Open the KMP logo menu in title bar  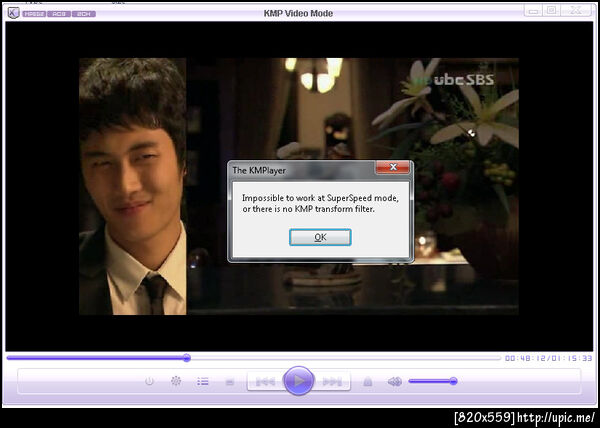click(13, 13)
